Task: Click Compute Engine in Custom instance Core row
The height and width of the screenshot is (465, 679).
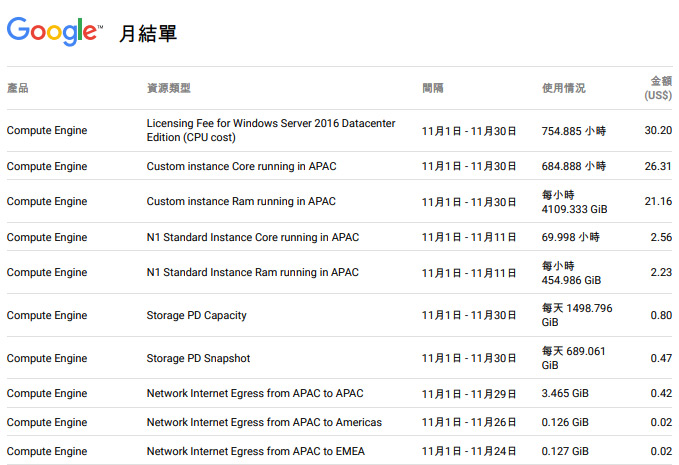Action: [x=47, y=166]
